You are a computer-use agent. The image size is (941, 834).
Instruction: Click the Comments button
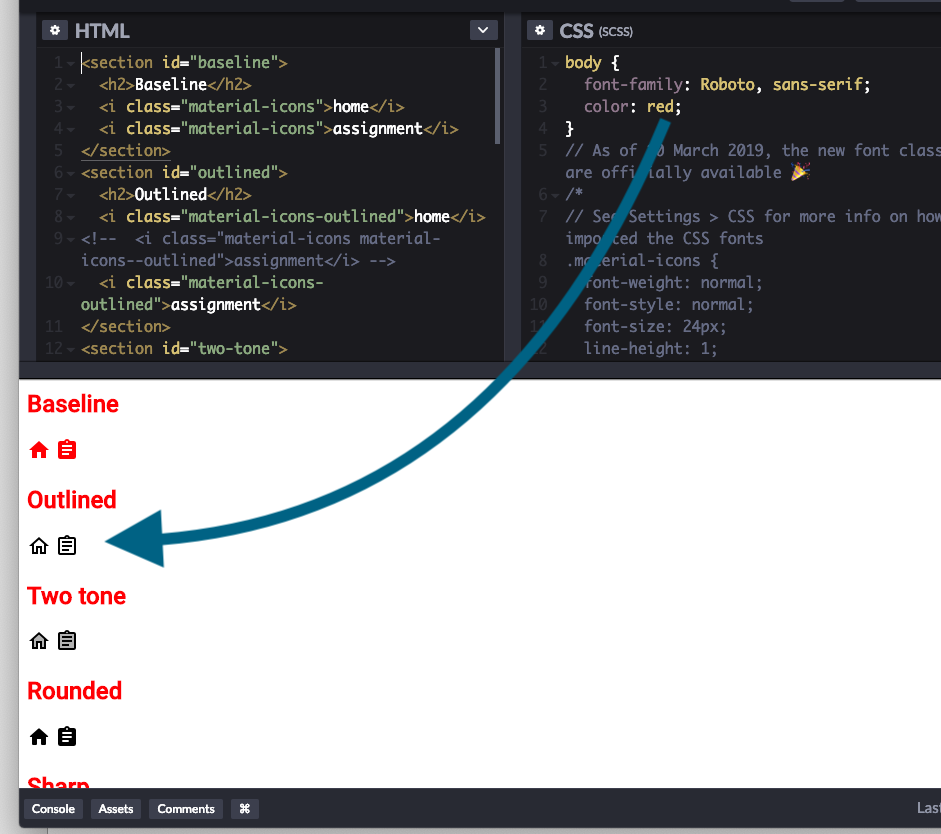pyautogui.click(x=185, y=808)
